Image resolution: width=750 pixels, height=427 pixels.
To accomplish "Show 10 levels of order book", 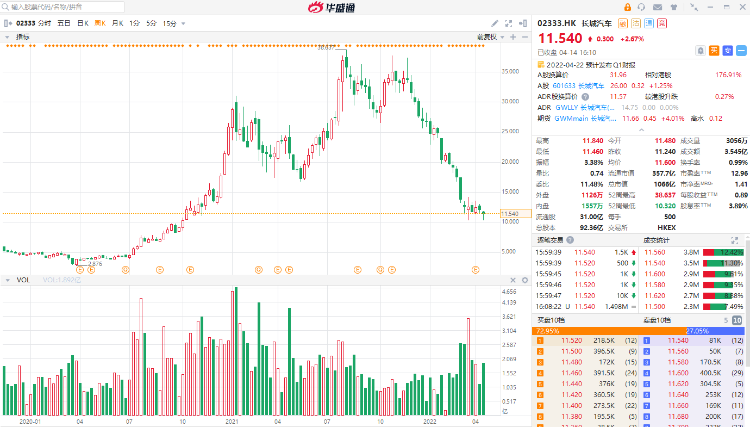I will (738, 318).
